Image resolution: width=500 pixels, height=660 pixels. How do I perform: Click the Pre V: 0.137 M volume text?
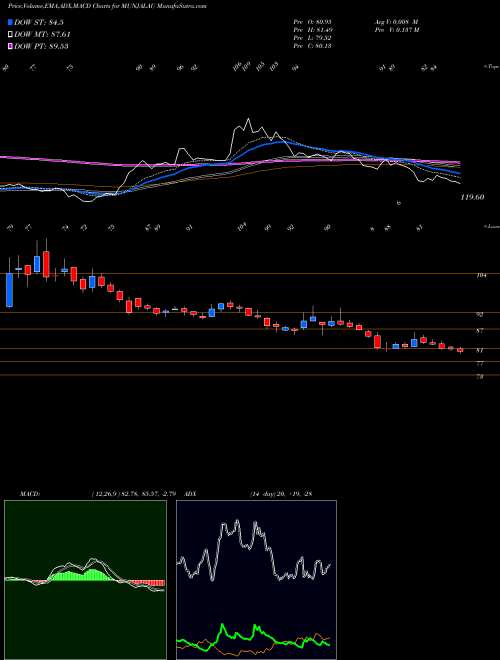(x=396, y=30)
